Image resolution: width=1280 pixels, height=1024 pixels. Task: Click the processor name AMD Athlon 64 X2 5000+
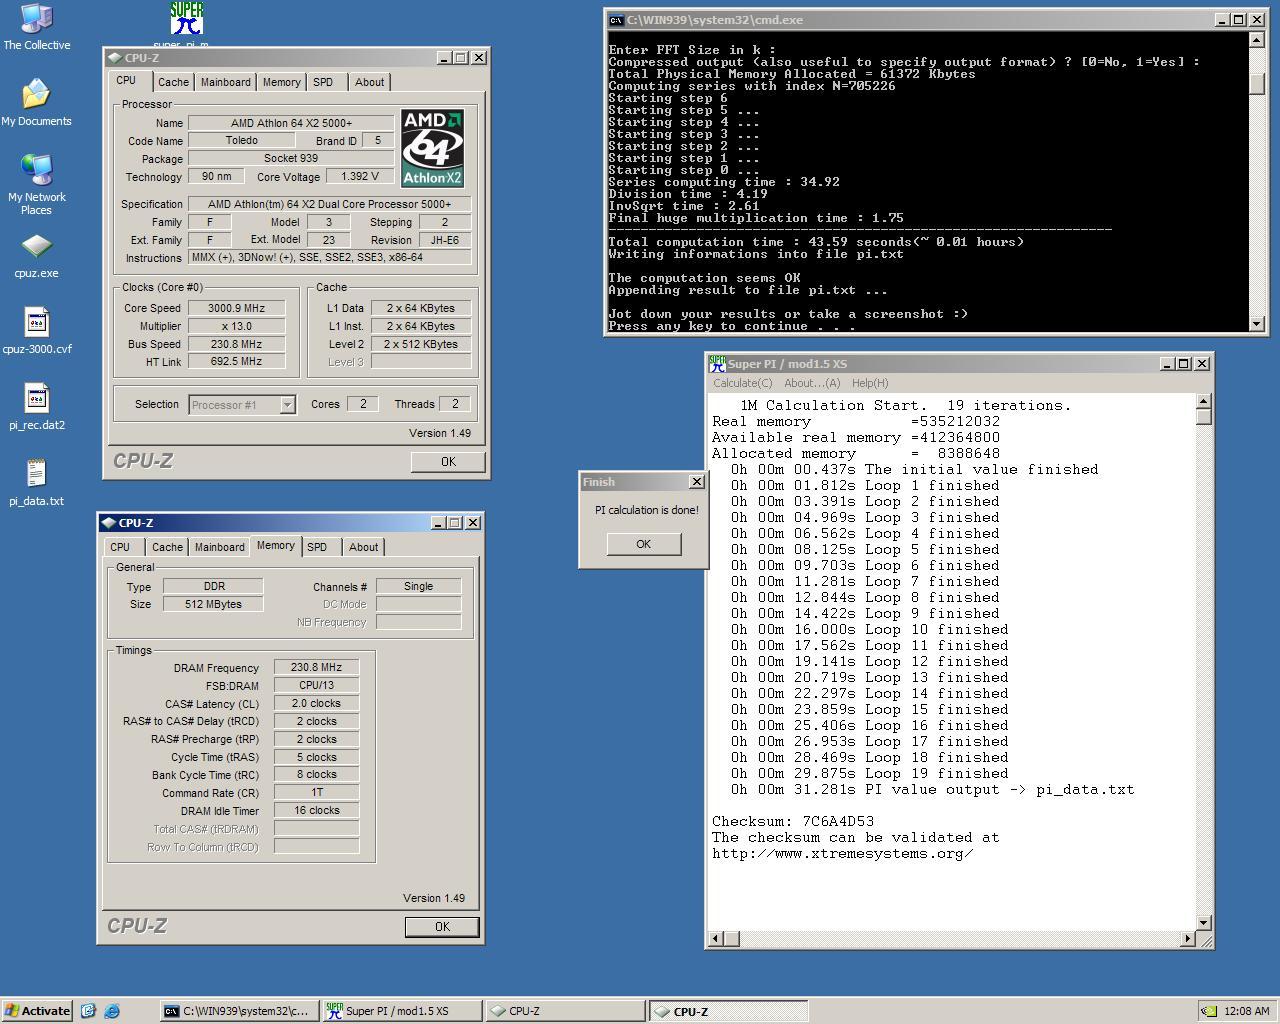pos(291,123)
